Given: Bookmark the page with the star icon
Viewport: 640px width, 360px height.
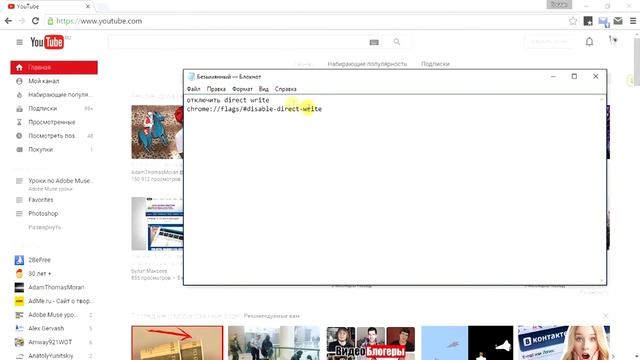Looking at the screenshot, I should coord(573,21).
